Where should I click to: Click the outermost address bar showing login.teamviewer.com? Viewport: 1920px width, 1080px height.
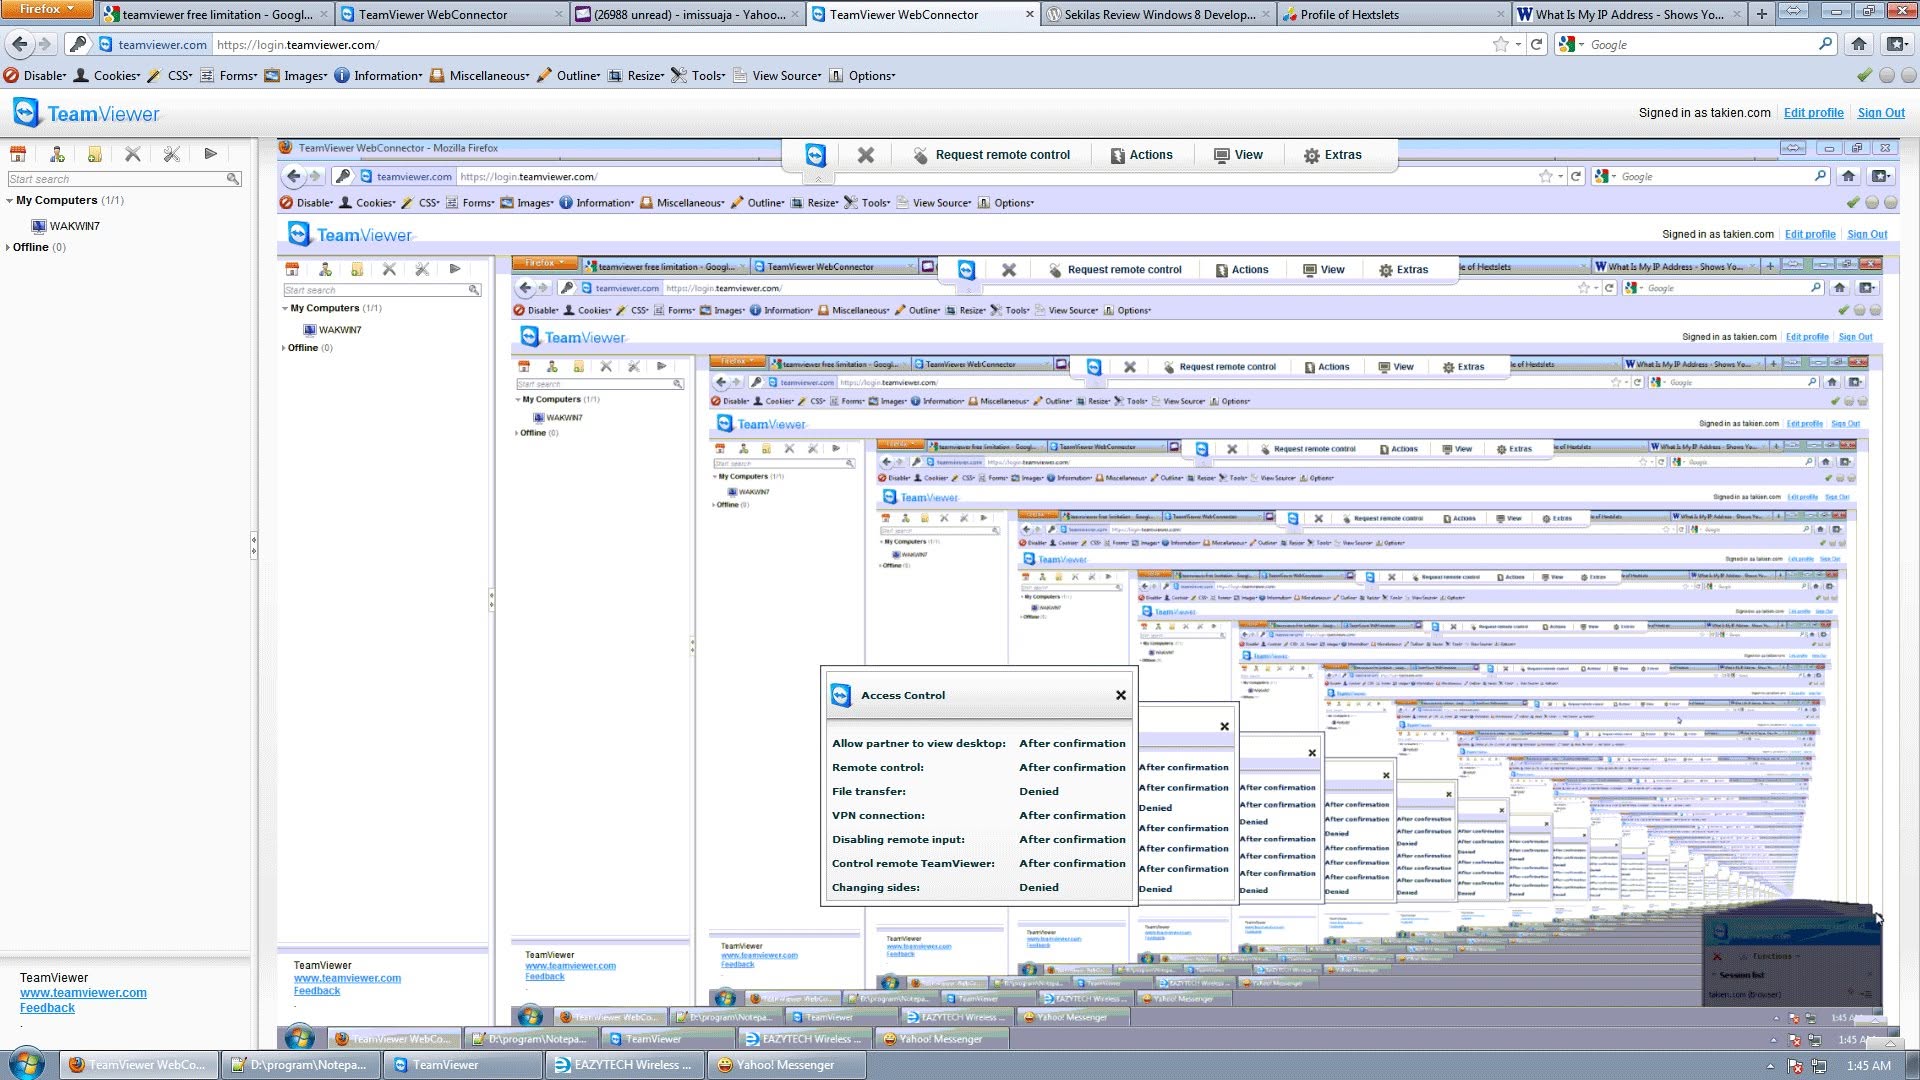[850, 44]
